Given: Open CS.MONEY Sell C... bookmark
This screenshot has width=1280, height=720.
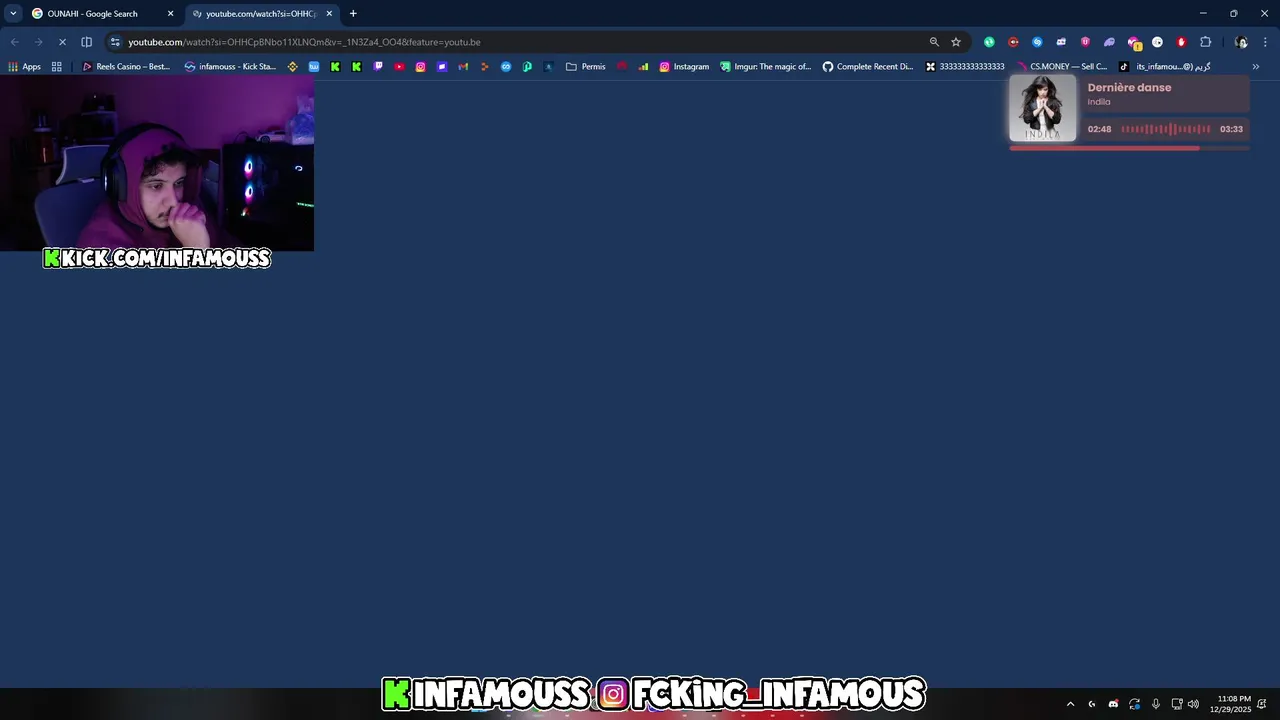Looking at the screenshot, I should click(x=1061, y=67).
